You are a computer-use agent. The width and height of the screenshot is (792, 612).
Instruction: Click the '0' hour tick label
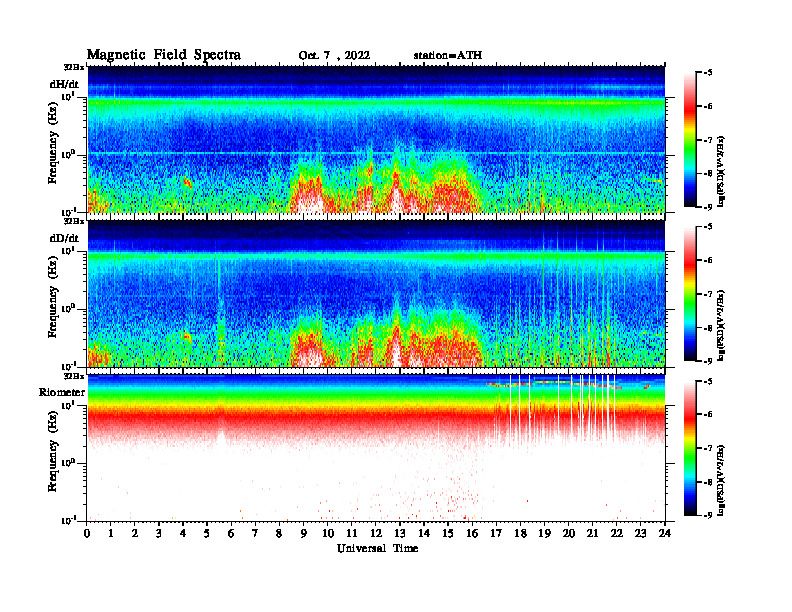(87, 534)
